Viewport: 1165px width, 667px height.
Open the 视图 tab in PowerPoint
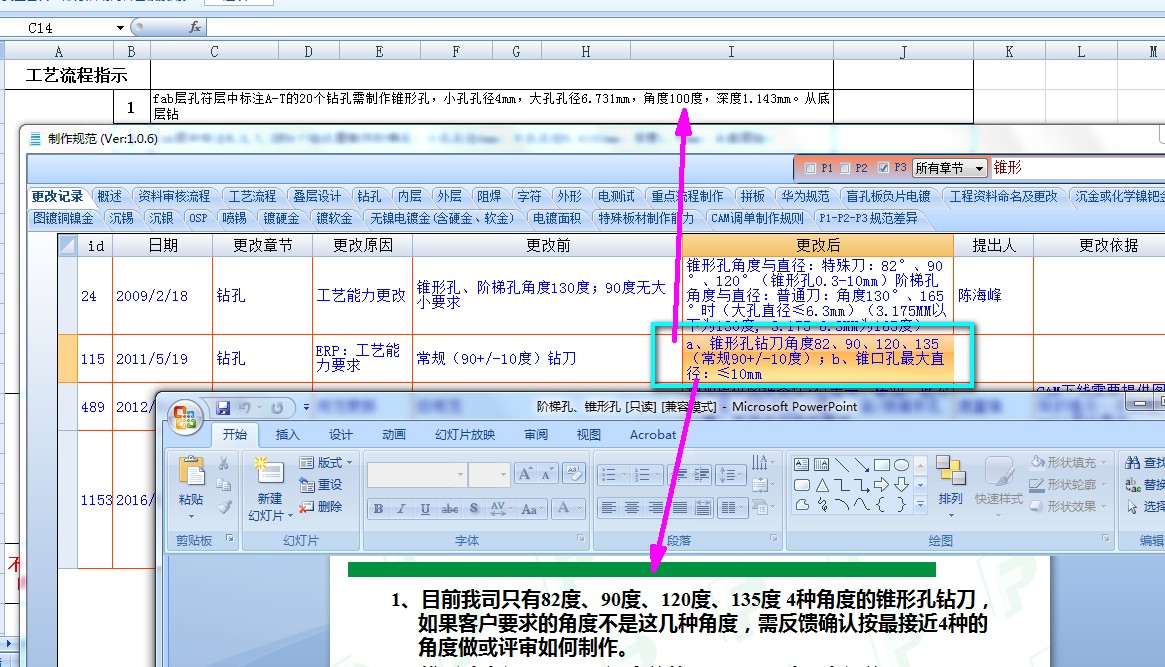pyautogui.click(x=588, y=435)
